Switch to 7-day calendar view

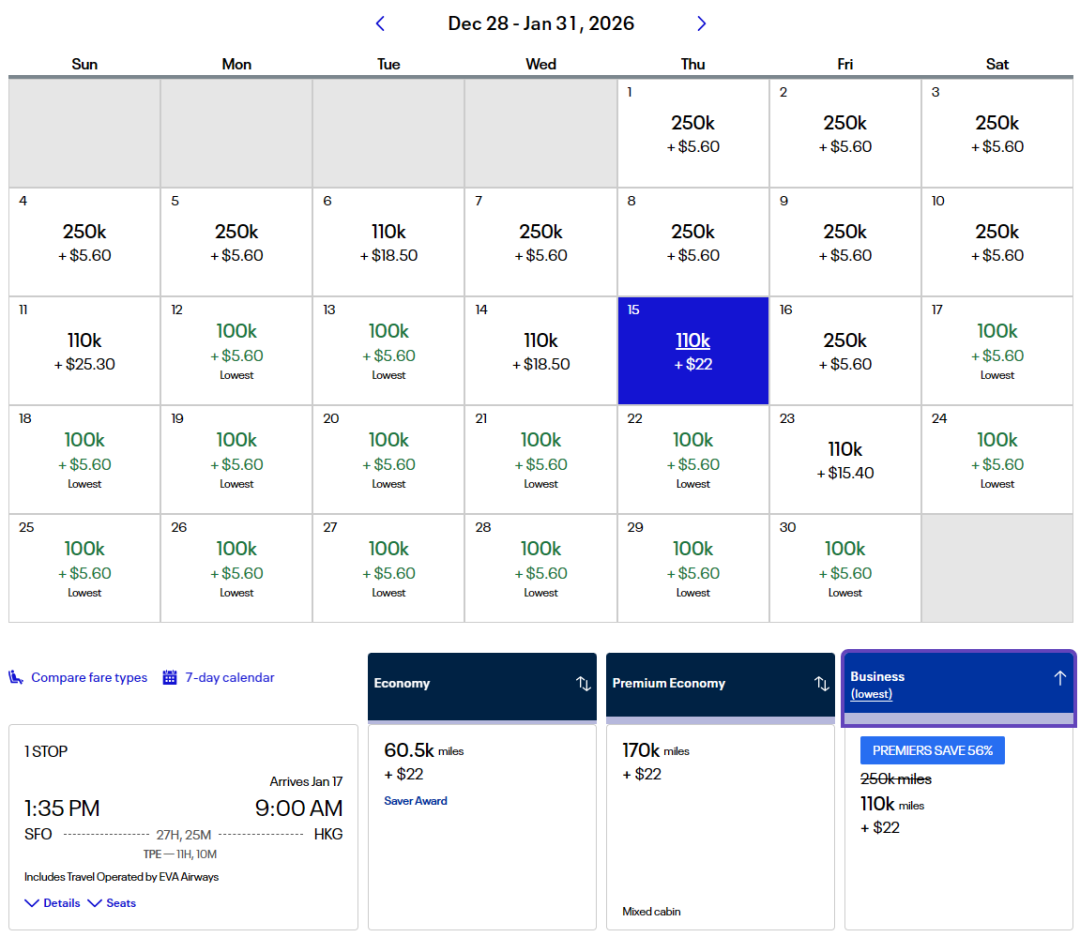[229, 678]
